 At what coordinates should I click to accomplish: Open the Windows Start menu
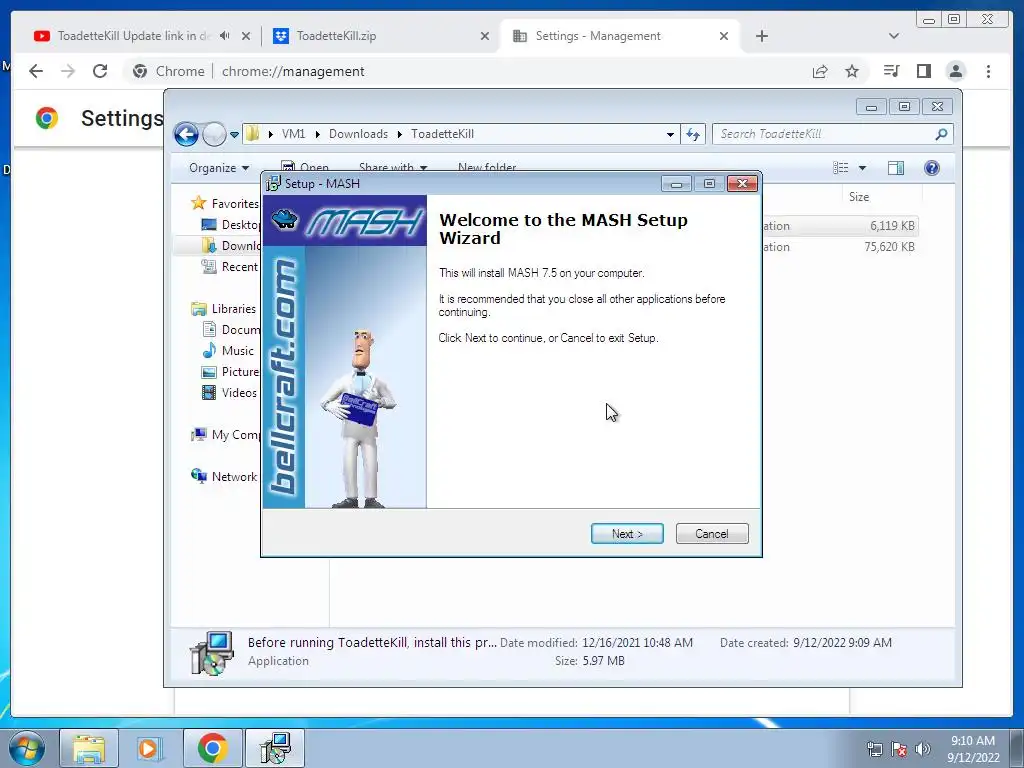click(x=27, y=748)
